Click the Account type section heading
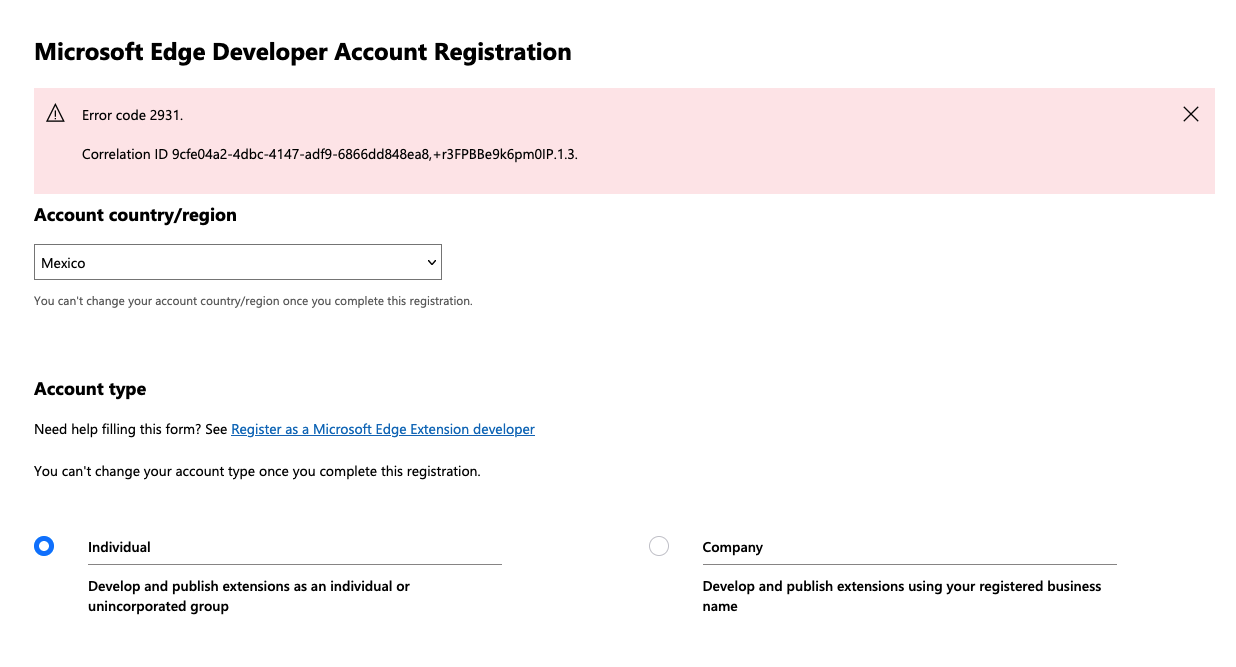 [90, 389]
